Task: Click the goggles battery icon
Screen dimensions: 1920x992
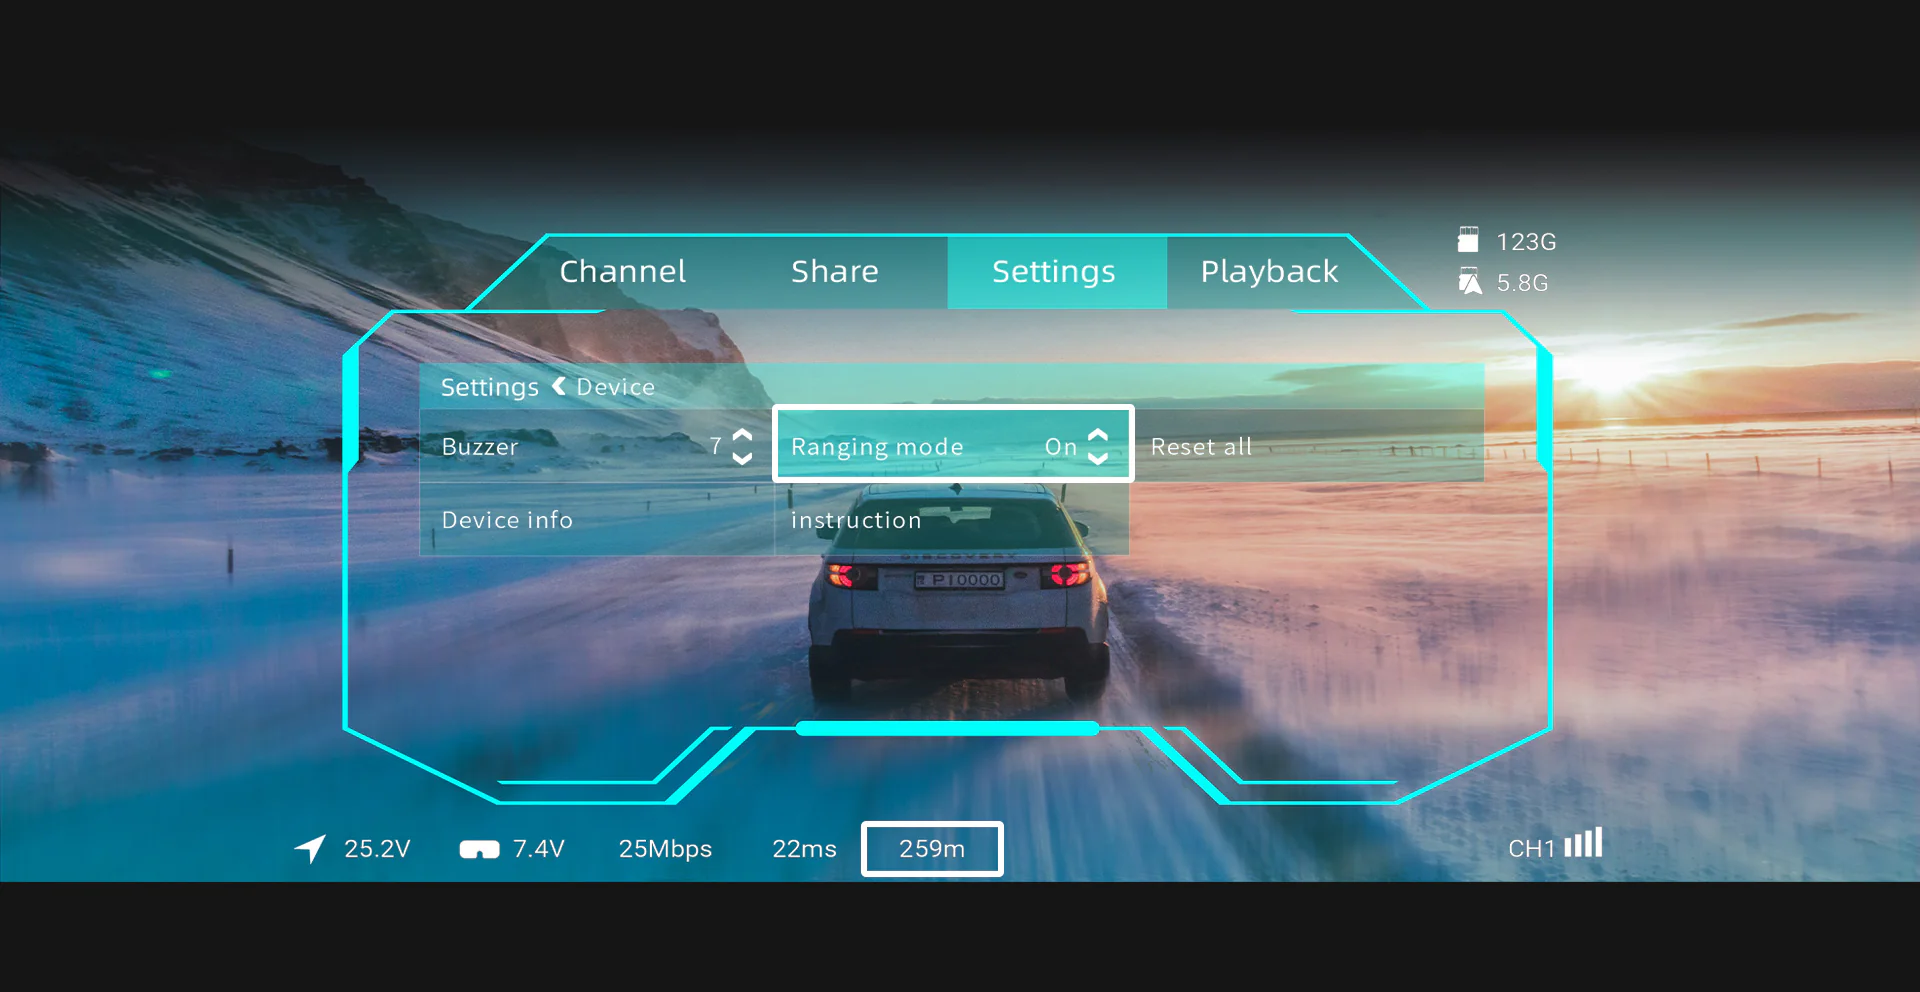Action: pyautogui.click(x=479, y=849)
